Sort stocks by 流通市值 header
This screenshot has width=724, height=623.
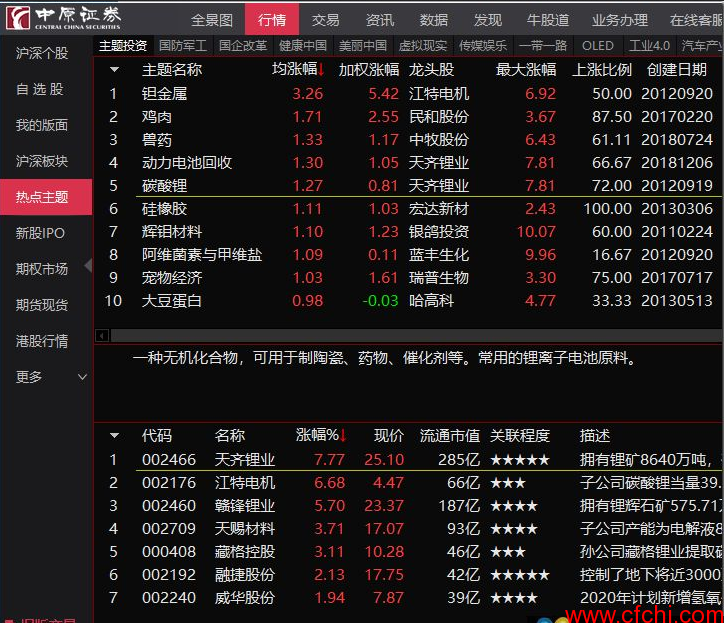[450, 435]
